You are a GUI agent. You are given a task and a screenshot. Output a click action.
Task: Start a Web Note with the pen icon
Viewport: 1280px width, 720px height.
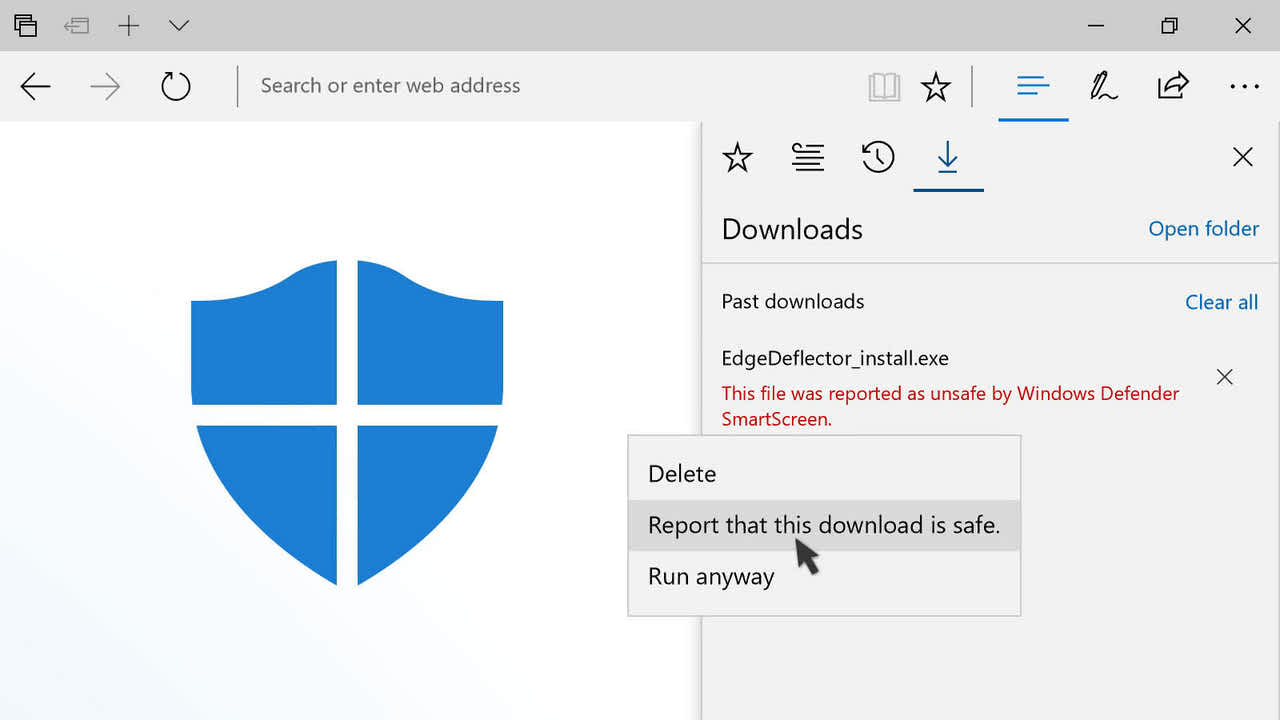pyautogui.click(x=1103, y=86)
